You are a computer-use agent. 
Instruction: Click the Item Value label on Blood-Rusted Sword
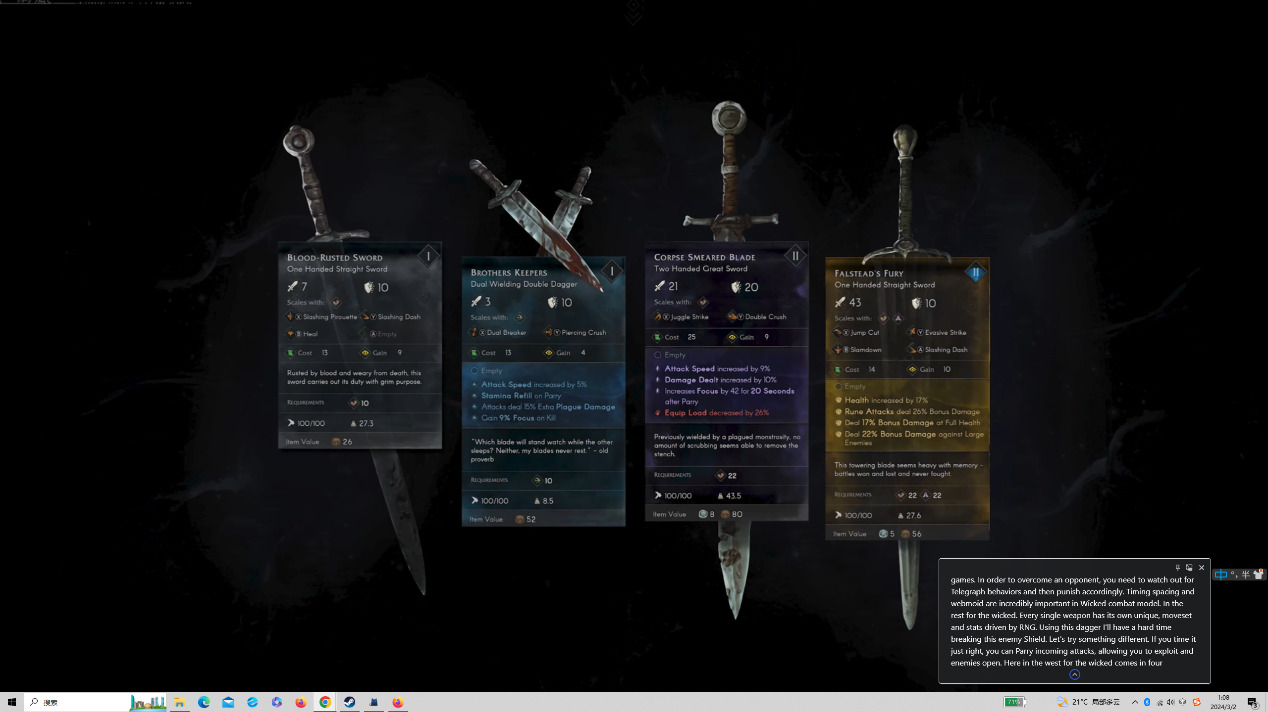302,442
